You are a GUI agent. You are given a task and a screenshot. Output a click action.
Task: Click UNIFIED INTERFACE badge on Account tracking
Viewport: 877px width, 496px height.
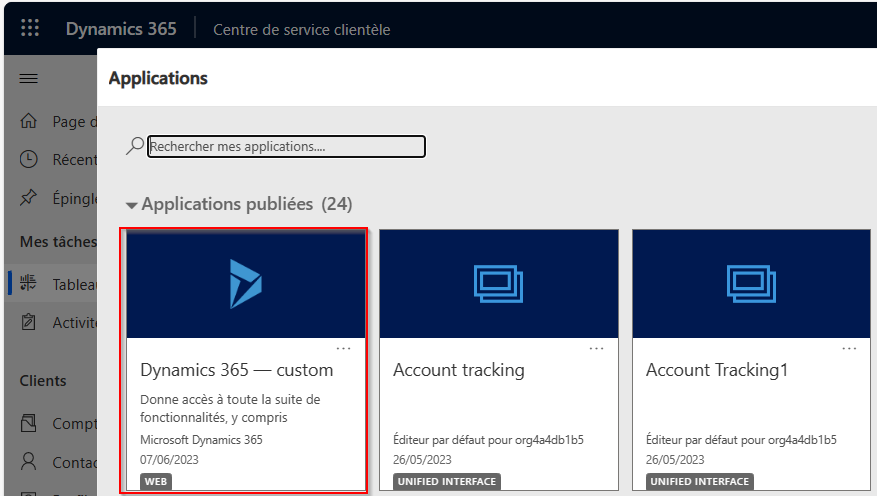pyautogui.click(x=446, y=481)
